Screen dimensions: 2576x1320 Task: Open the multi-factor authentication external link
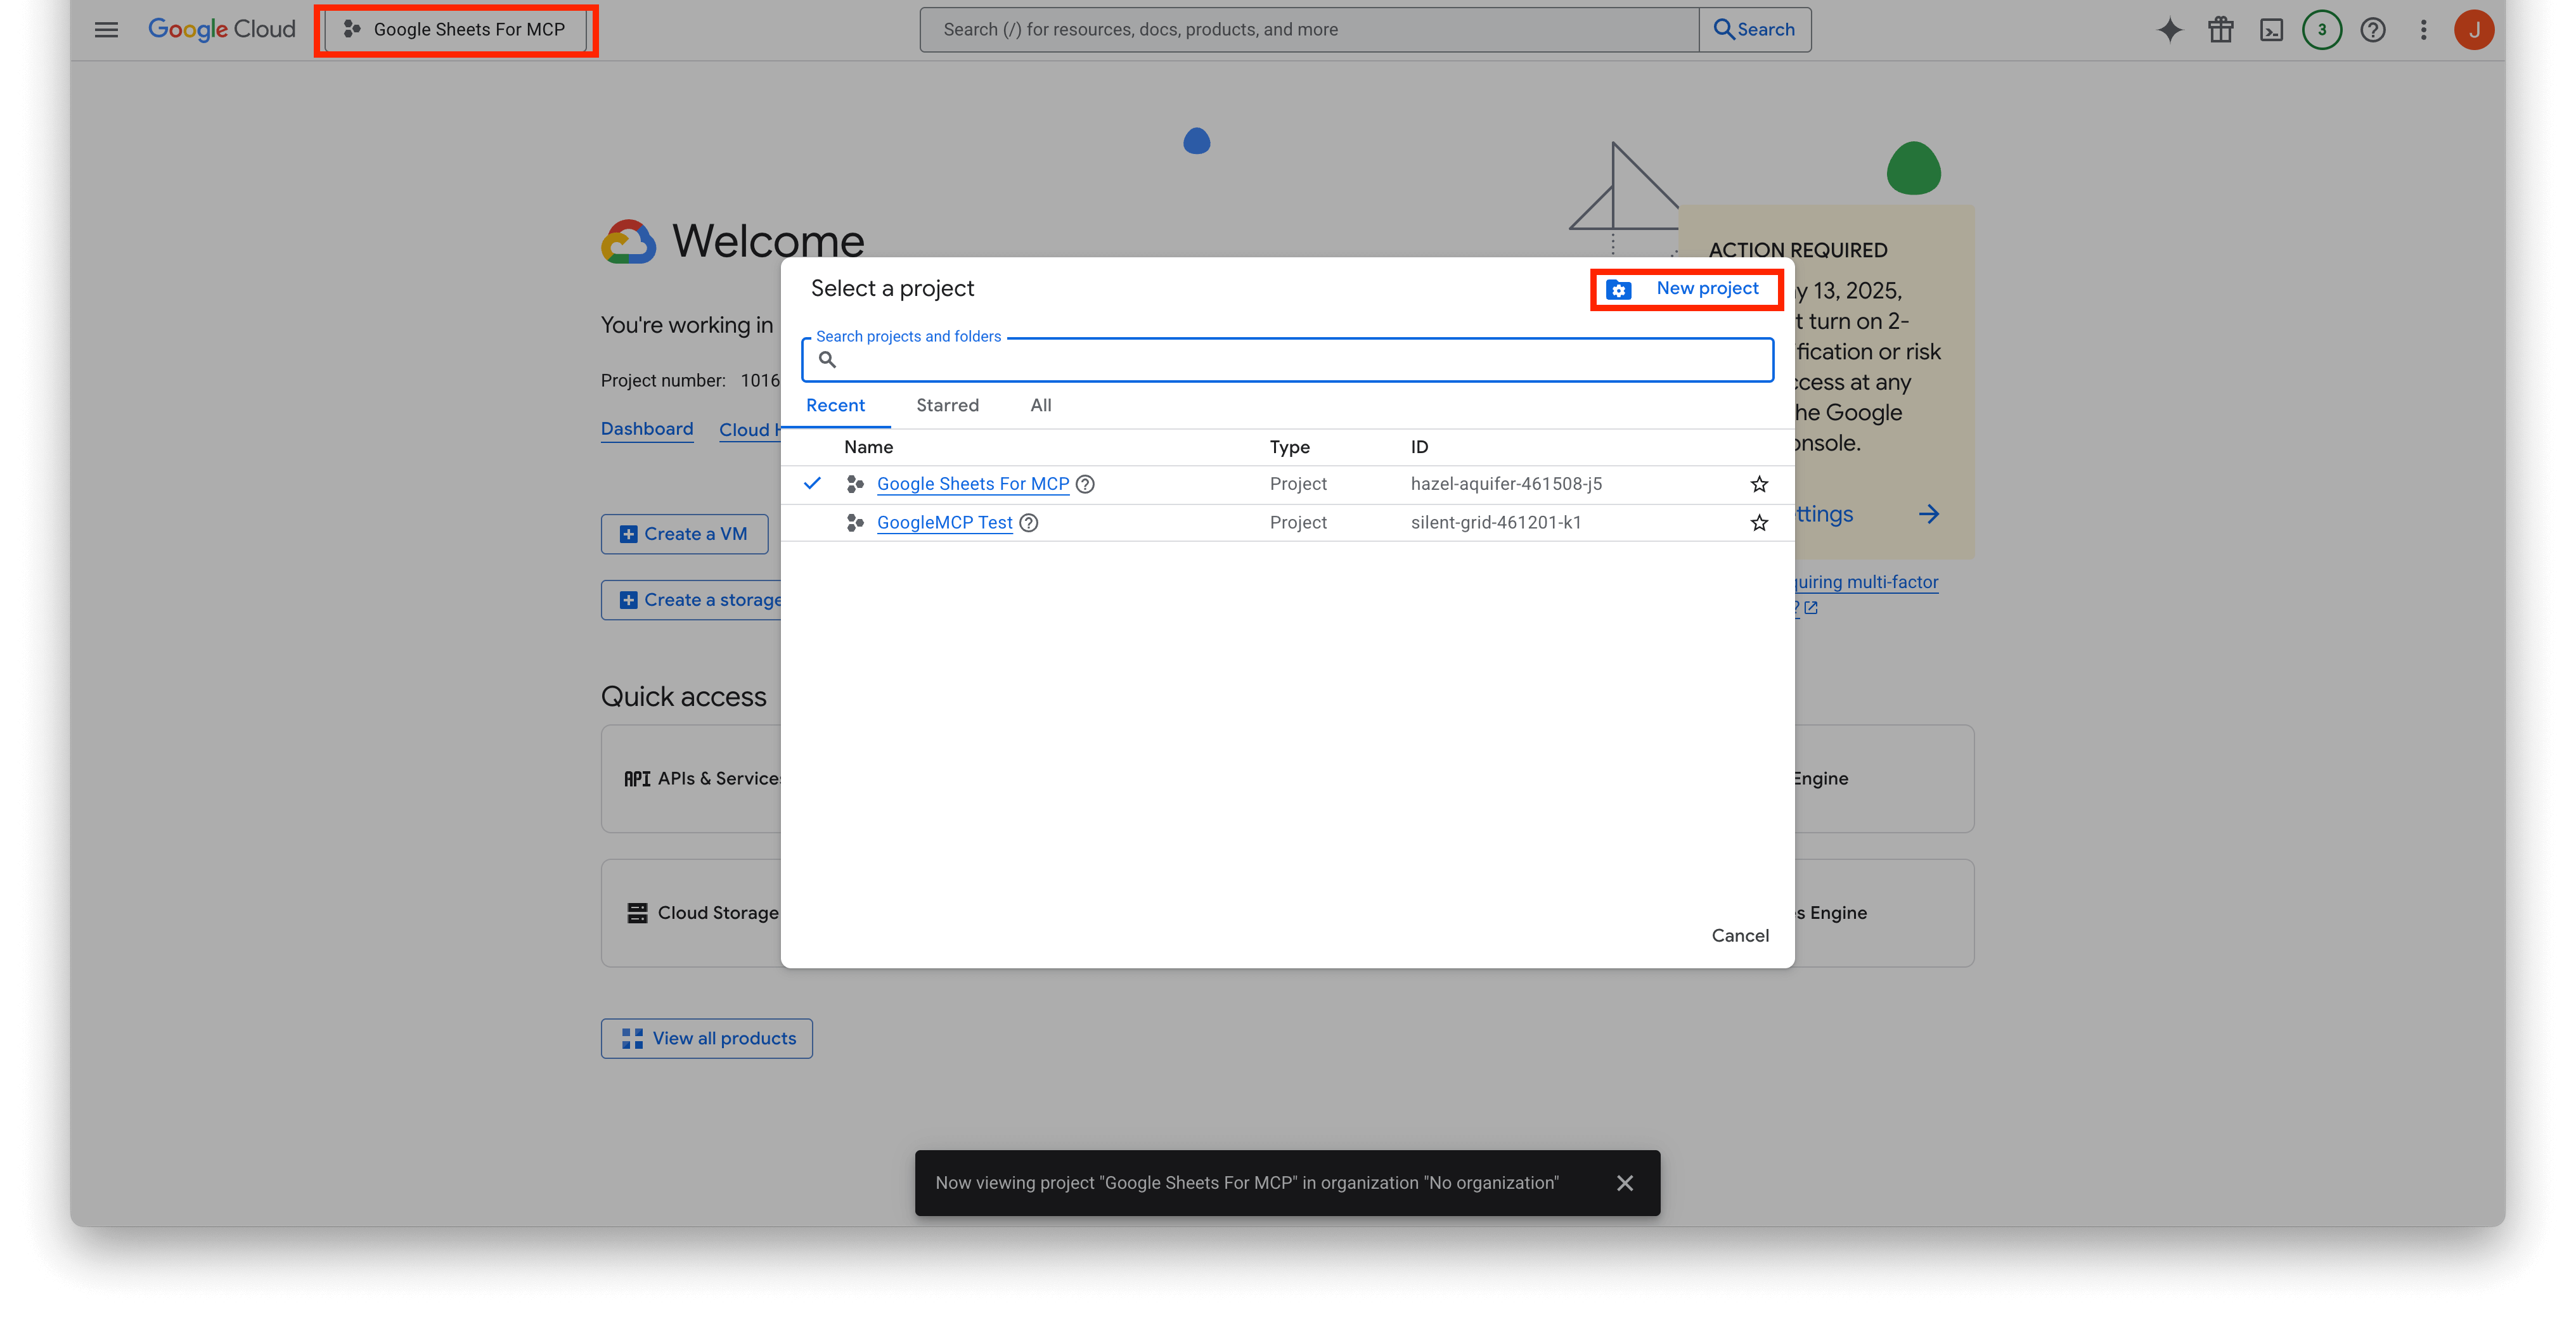[x=1866, y=594]
